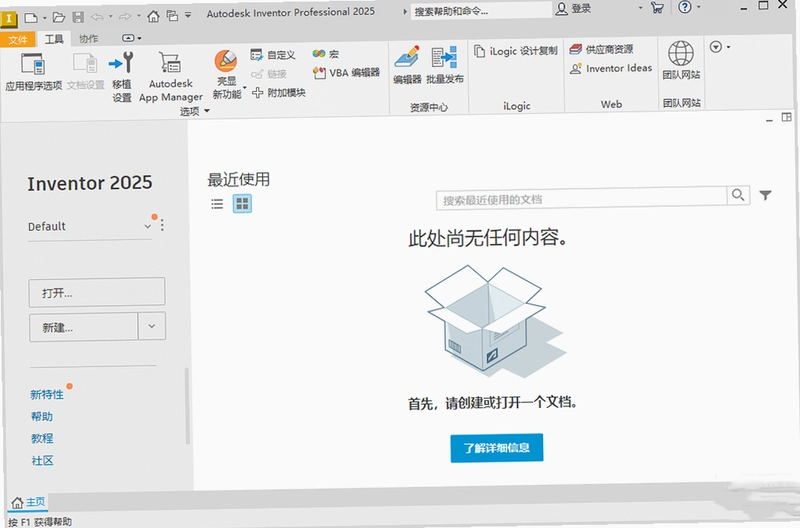Click 批量发布 batch publish icon
800x528 pixels.
tap(444, 64)
